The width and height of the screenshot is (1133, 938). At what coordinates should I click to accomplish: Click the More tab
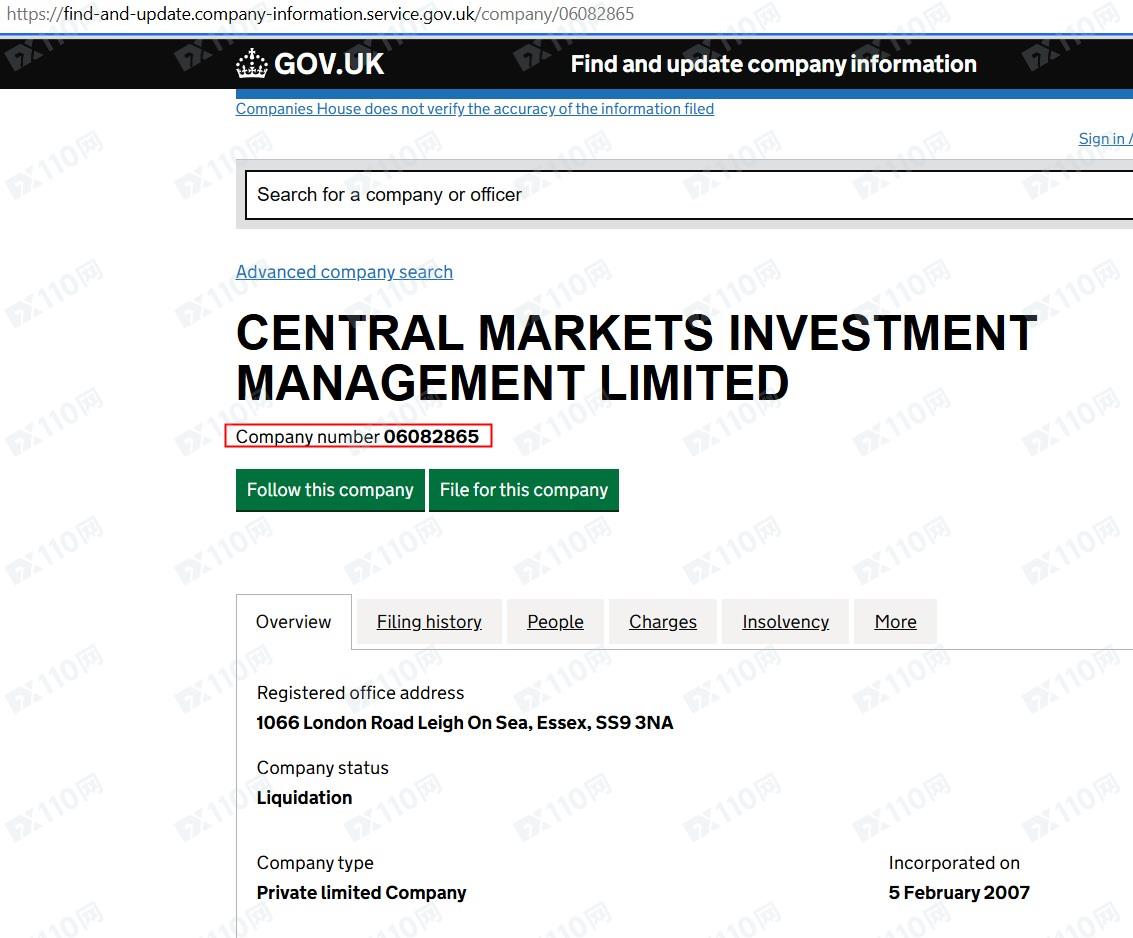point(895,621)
